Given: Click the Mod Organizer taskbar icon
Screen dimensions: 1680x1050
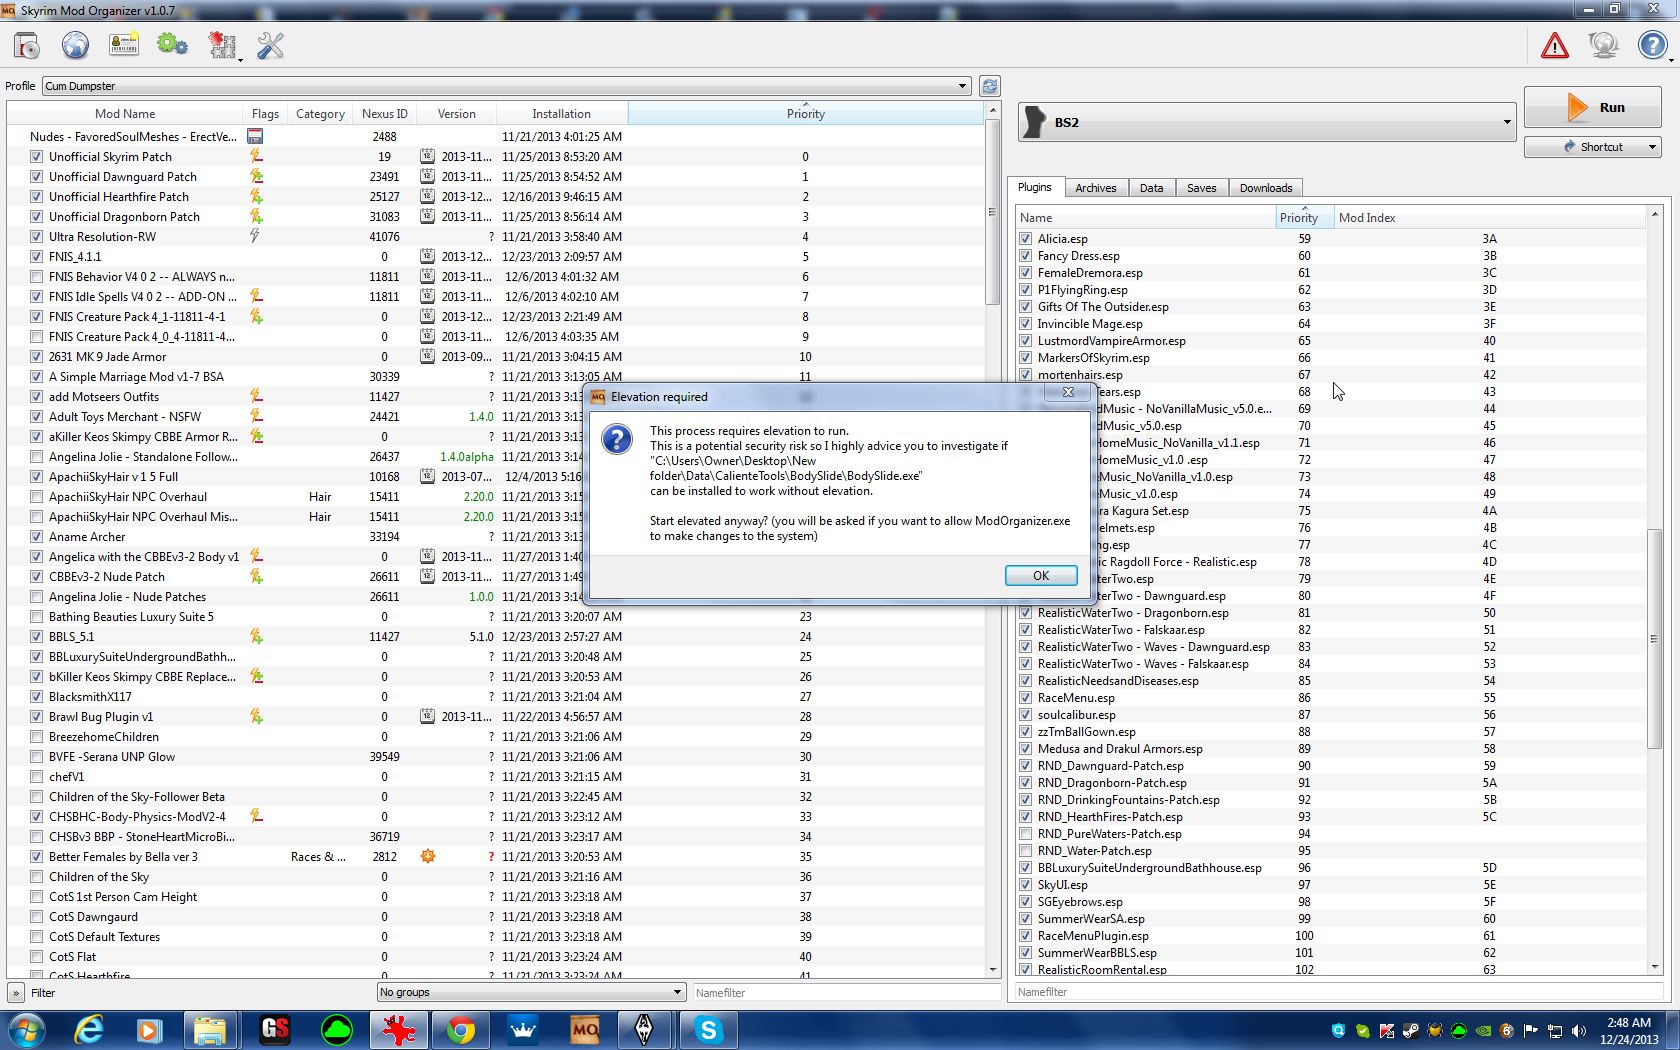Looking at the screenshot, I should click(x=585, y=1030).
